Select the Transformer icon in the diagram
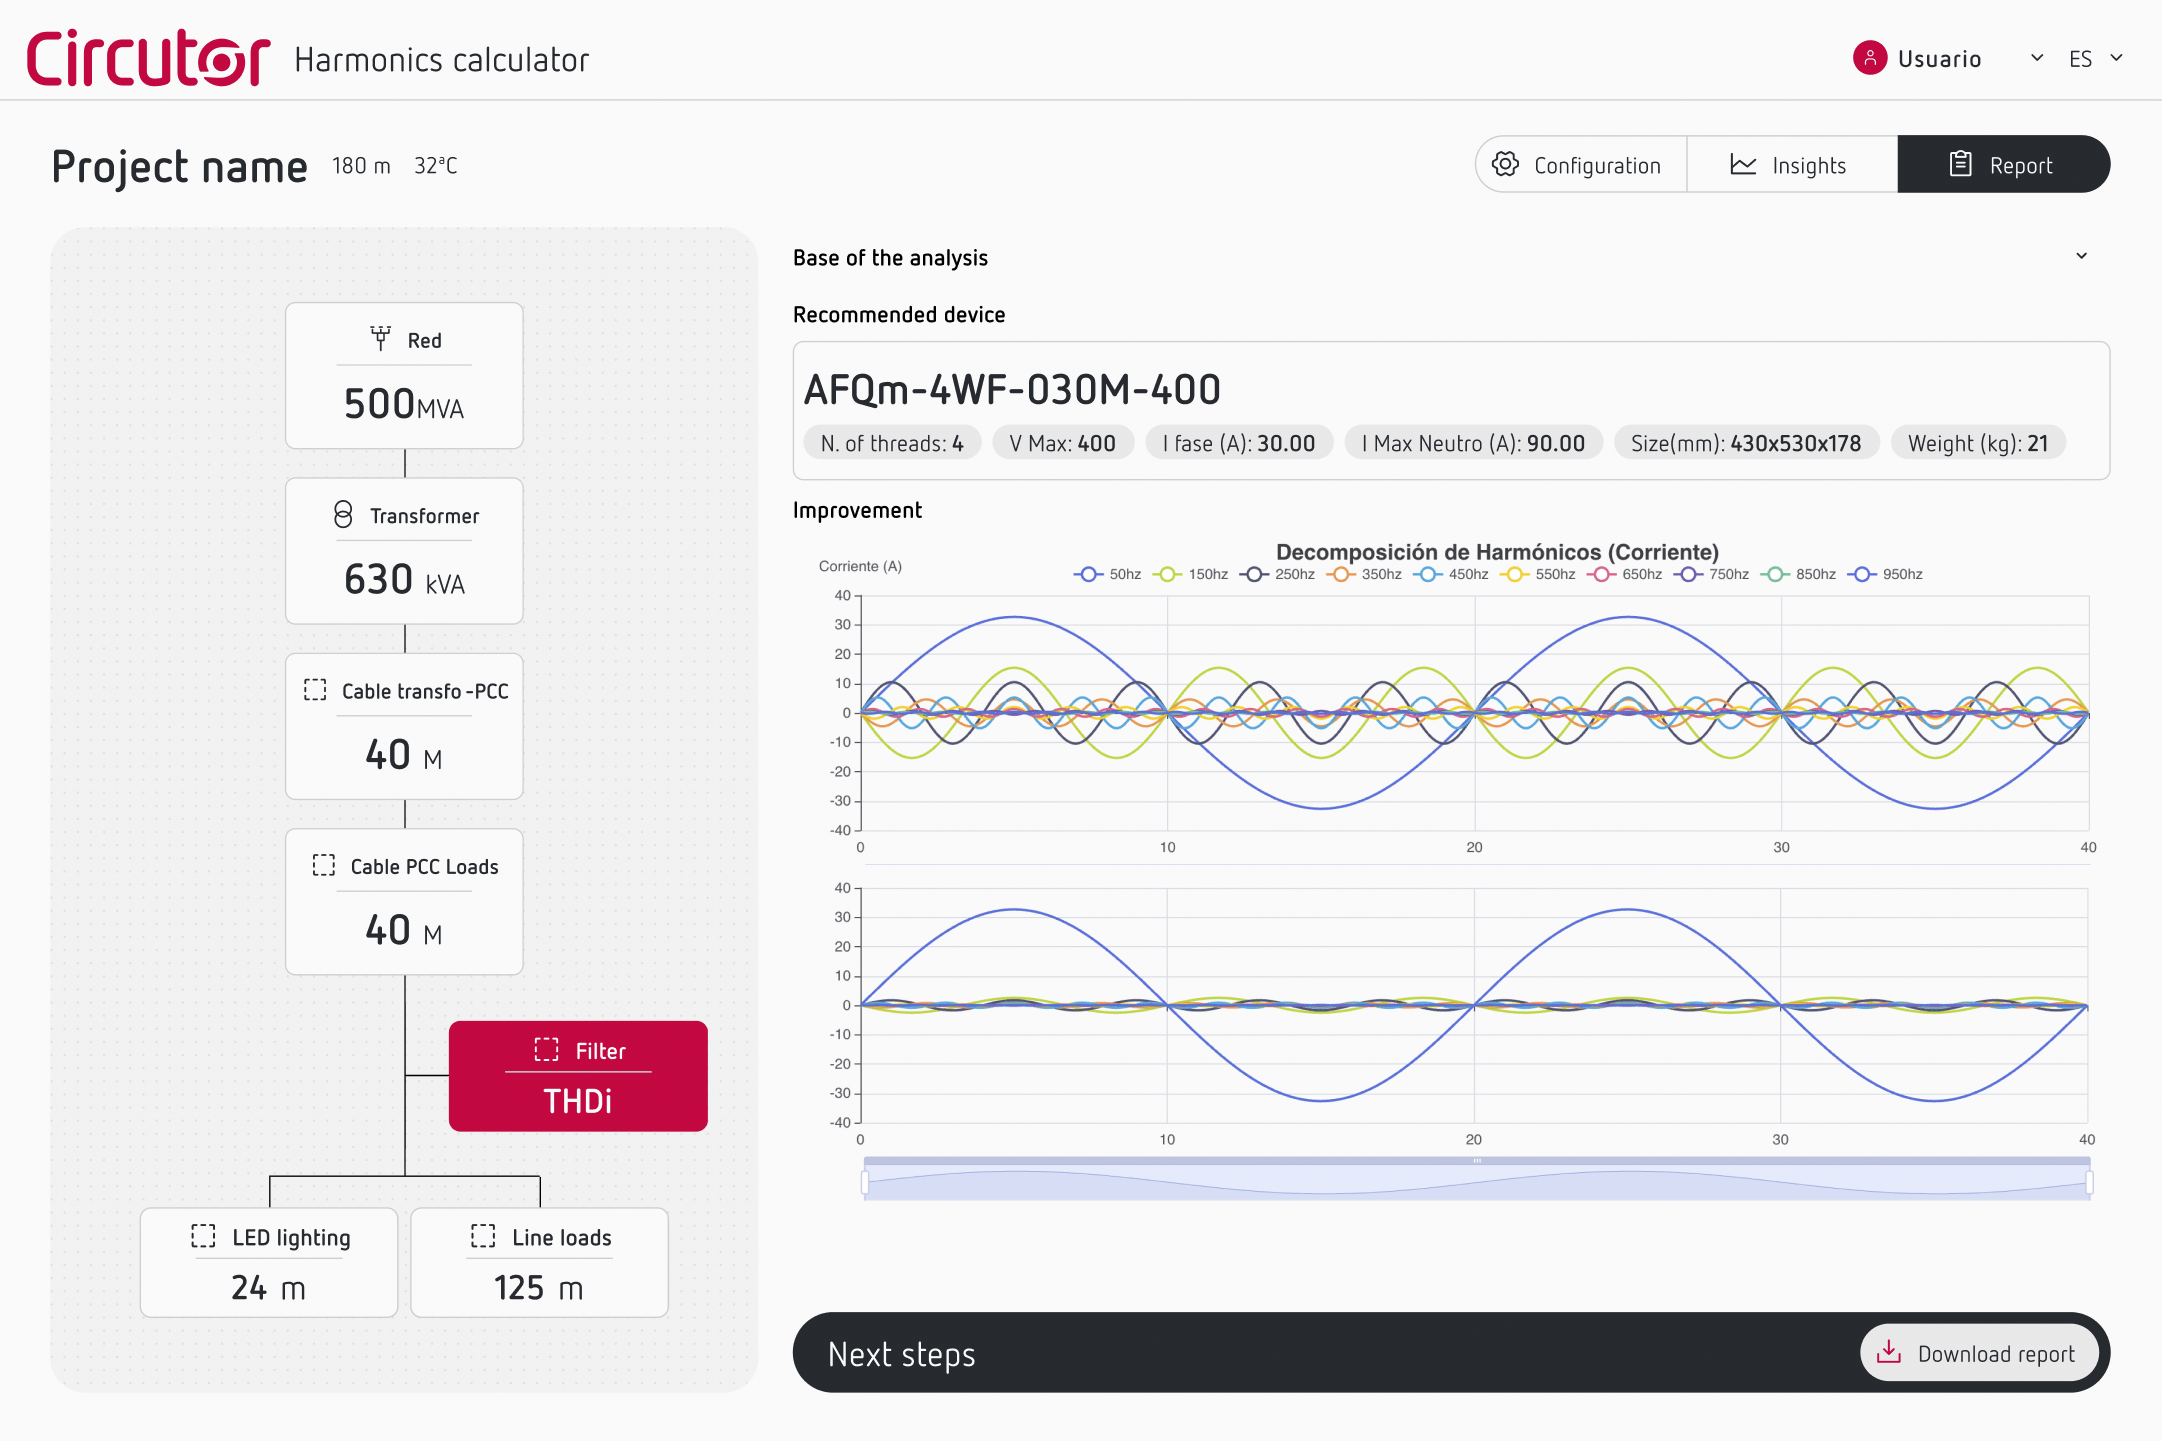This screenshot has width=2162, height=1441. tap(341, 515)
